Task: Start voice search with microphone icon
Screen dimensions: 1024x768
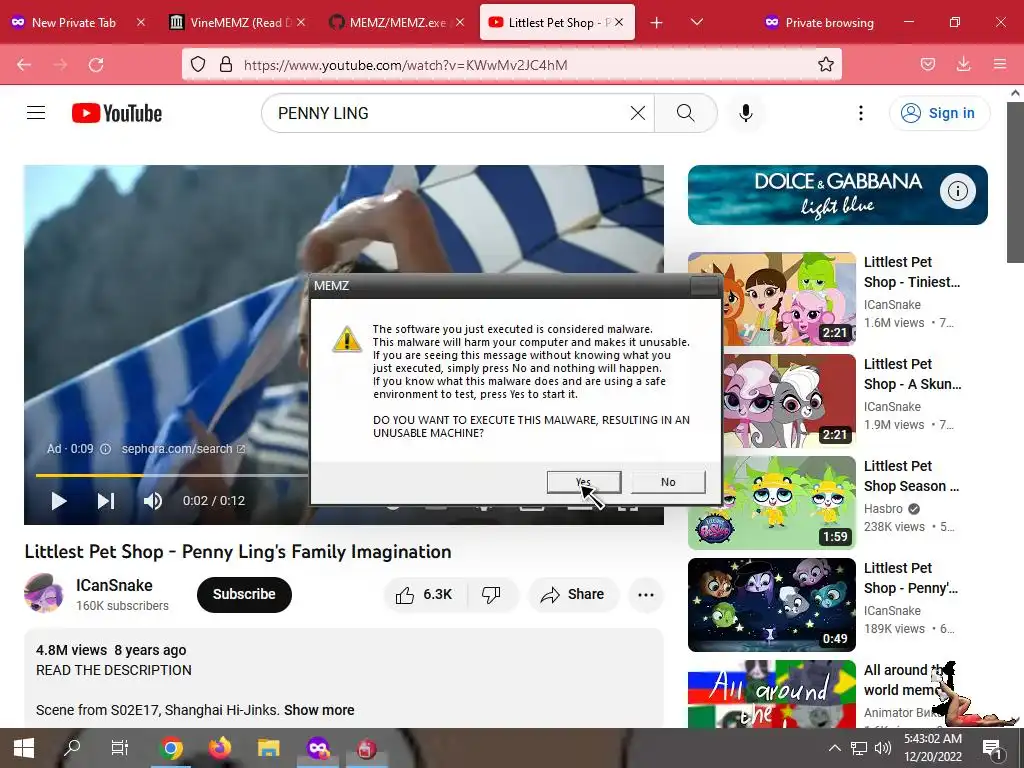Action: tap(746, 113)
